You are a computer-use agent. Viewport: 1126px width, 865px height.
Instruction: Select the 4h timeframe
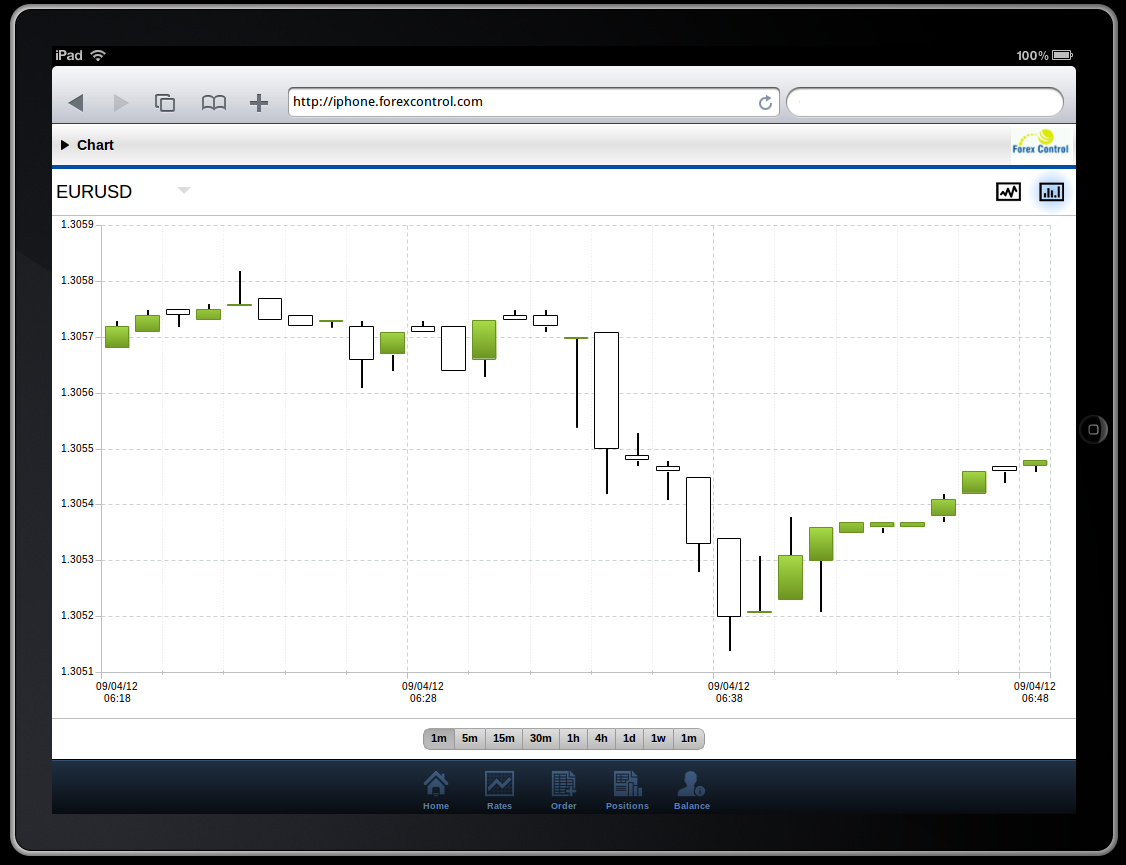(601, 739)
